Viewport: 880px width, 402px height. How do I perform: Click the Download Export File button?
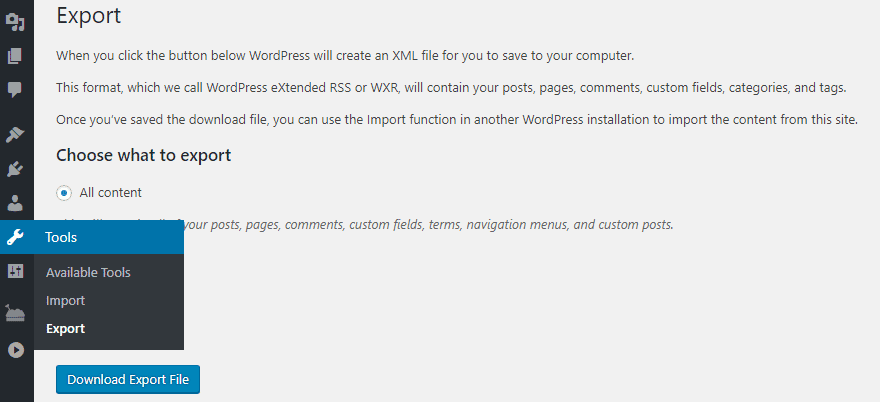128,380
